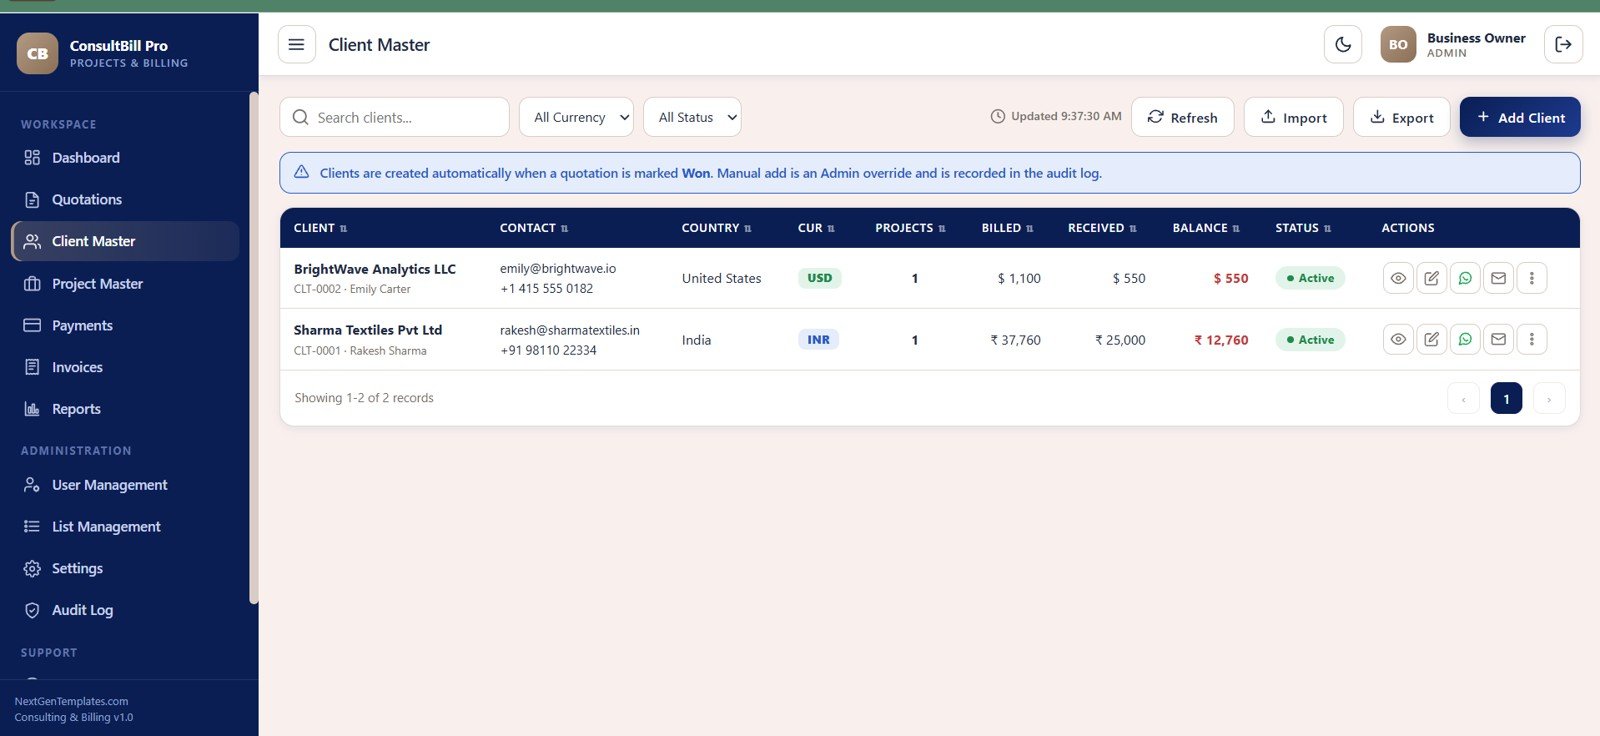Toggle dark mode with the moon icon

tap(1343, 44)
